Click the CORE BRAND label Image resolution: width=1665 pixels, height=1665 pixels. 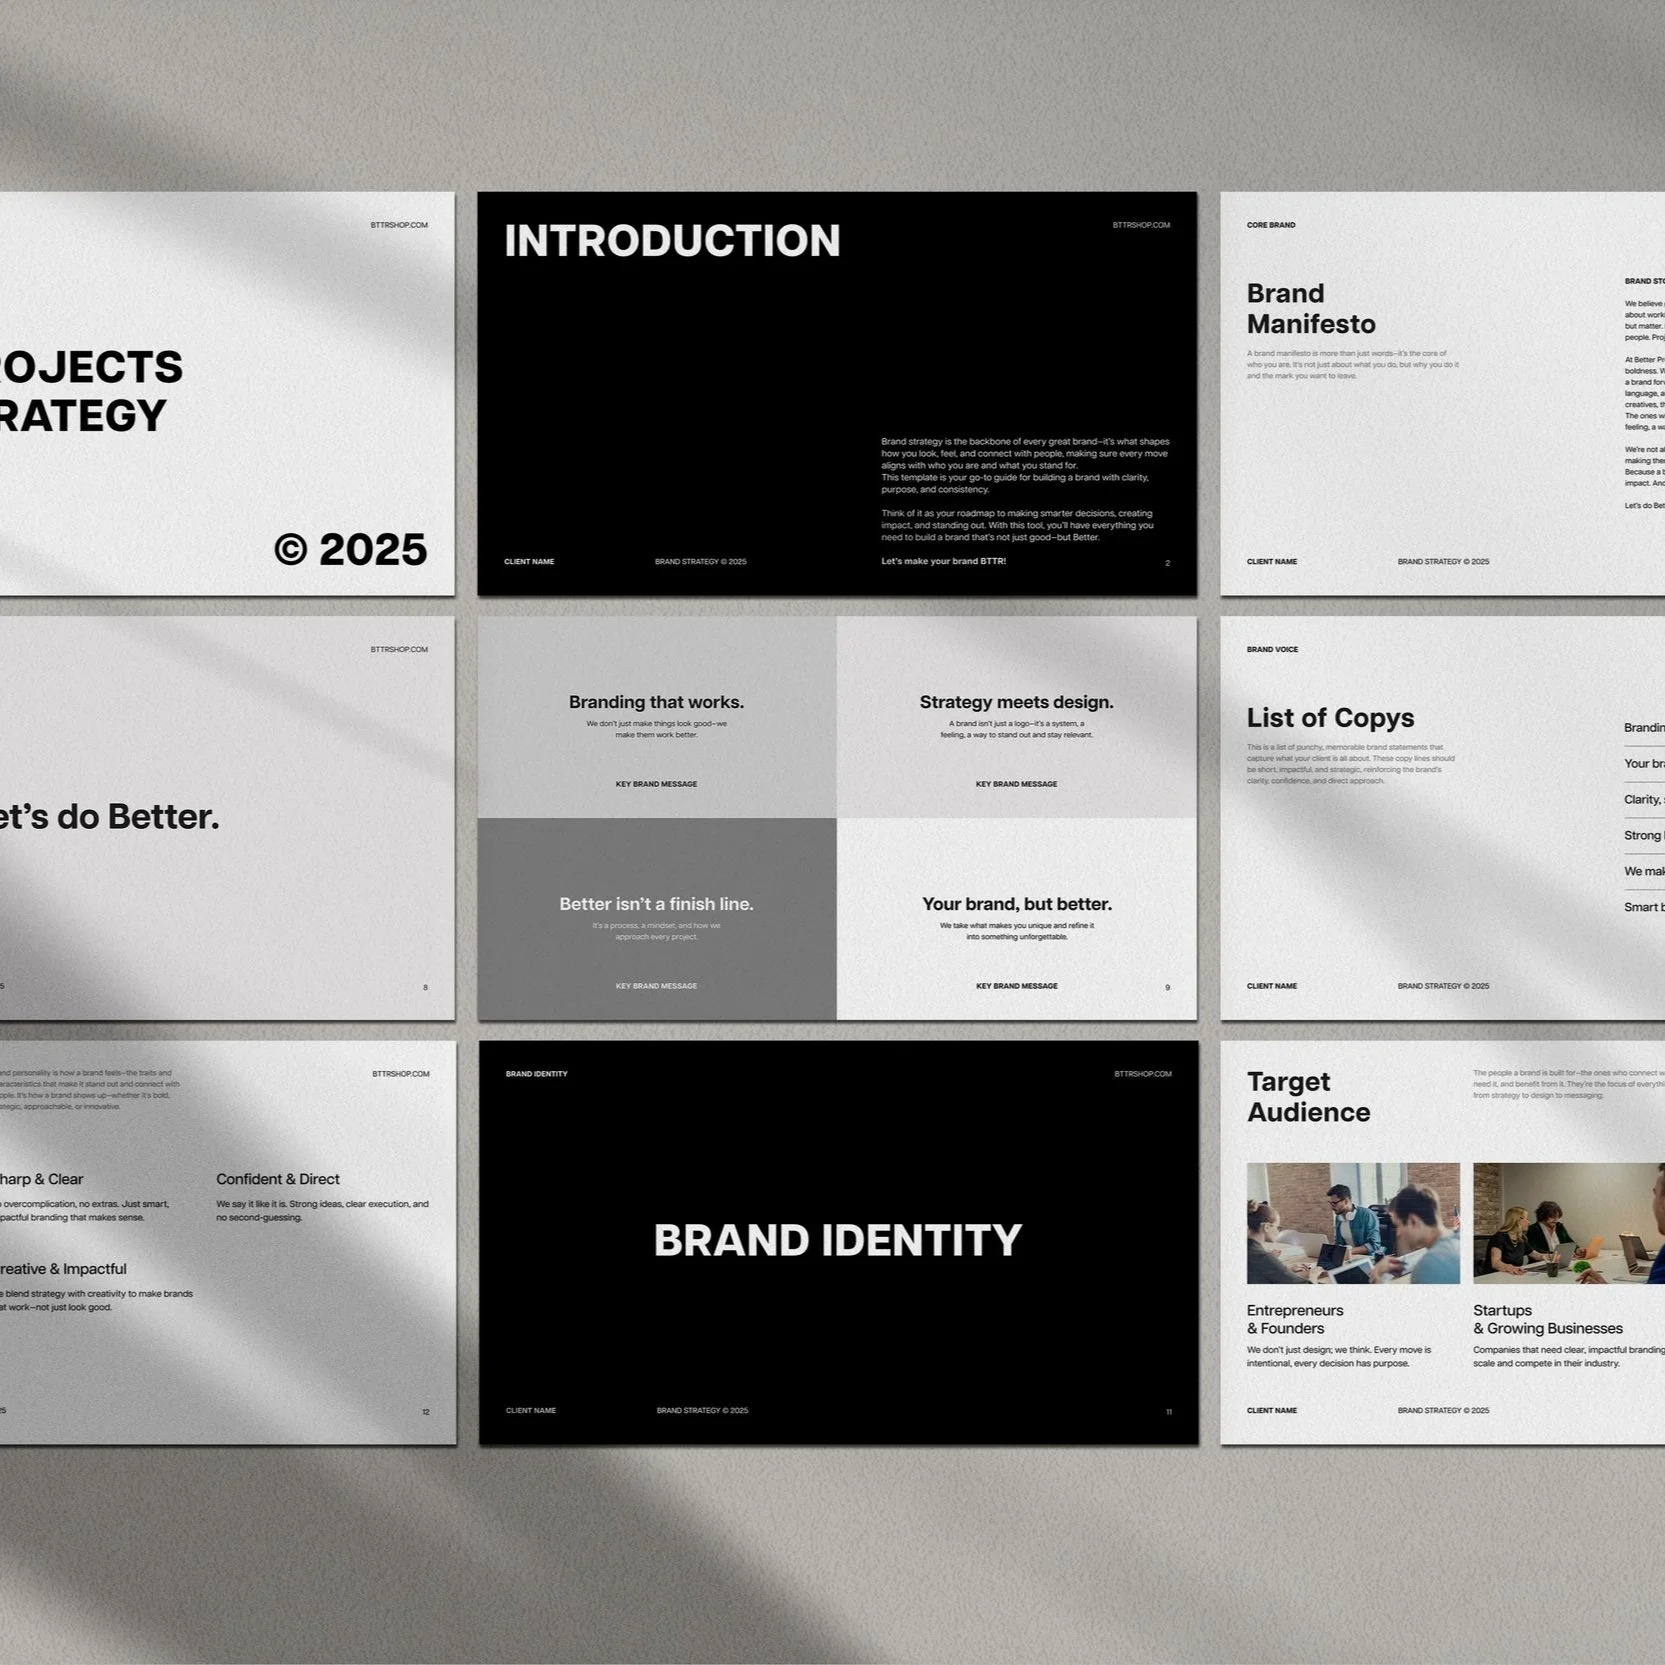coord(1271,225)
